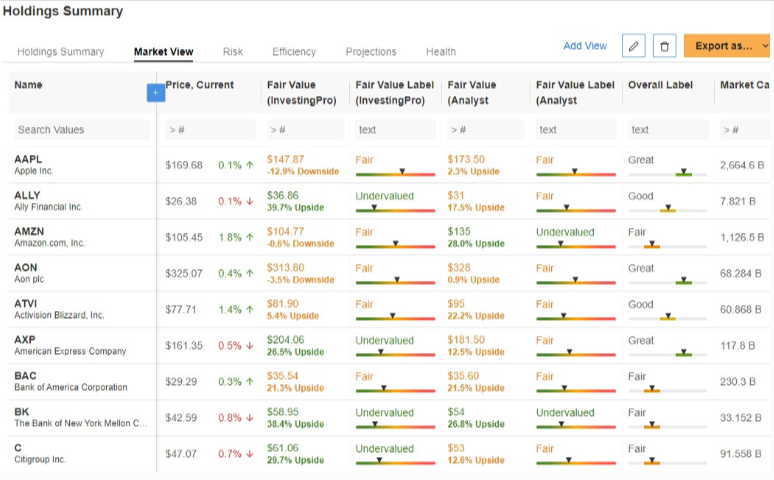Click AON market cap 68.284 B
The height and width of the screenshot is (480, 774).
[740, 273]
